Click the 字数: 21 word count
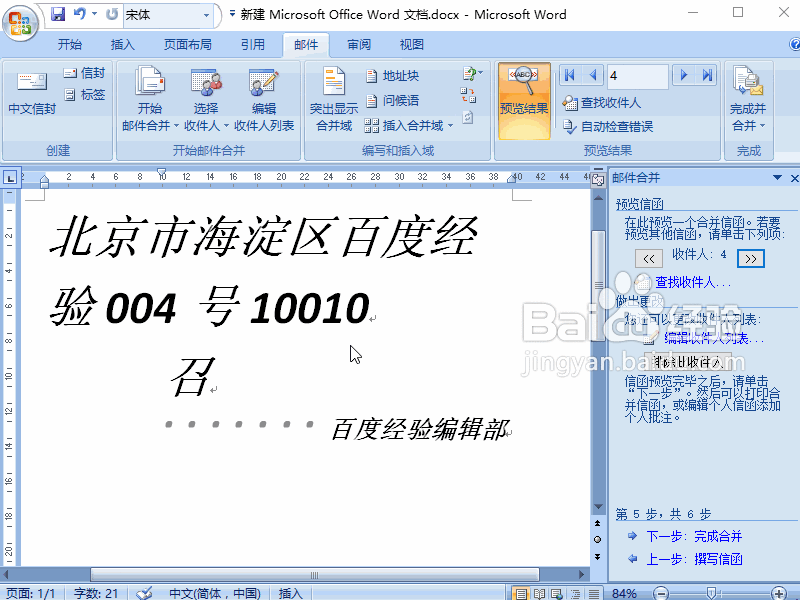Viewport: 800px width, 600px height. [x=96, y=593]
